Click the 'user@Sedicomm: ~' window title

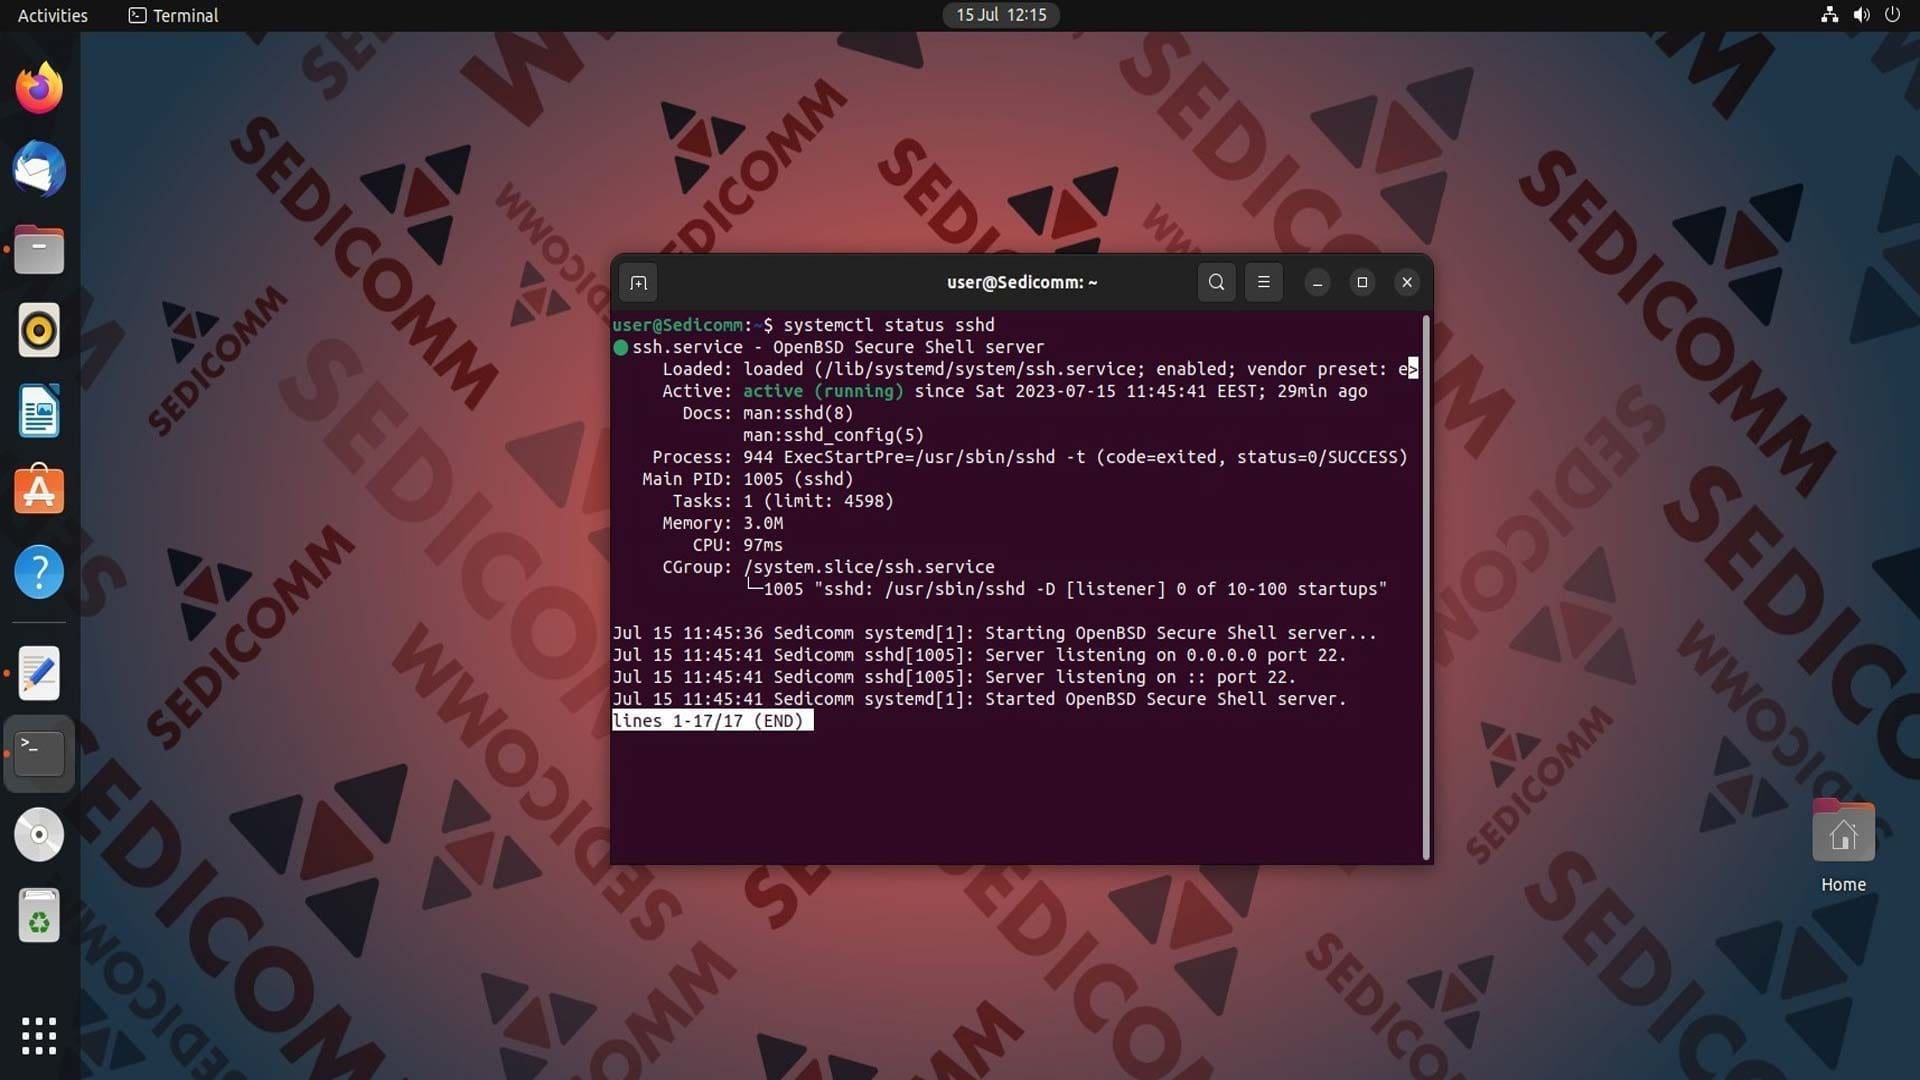(1022, 283)
